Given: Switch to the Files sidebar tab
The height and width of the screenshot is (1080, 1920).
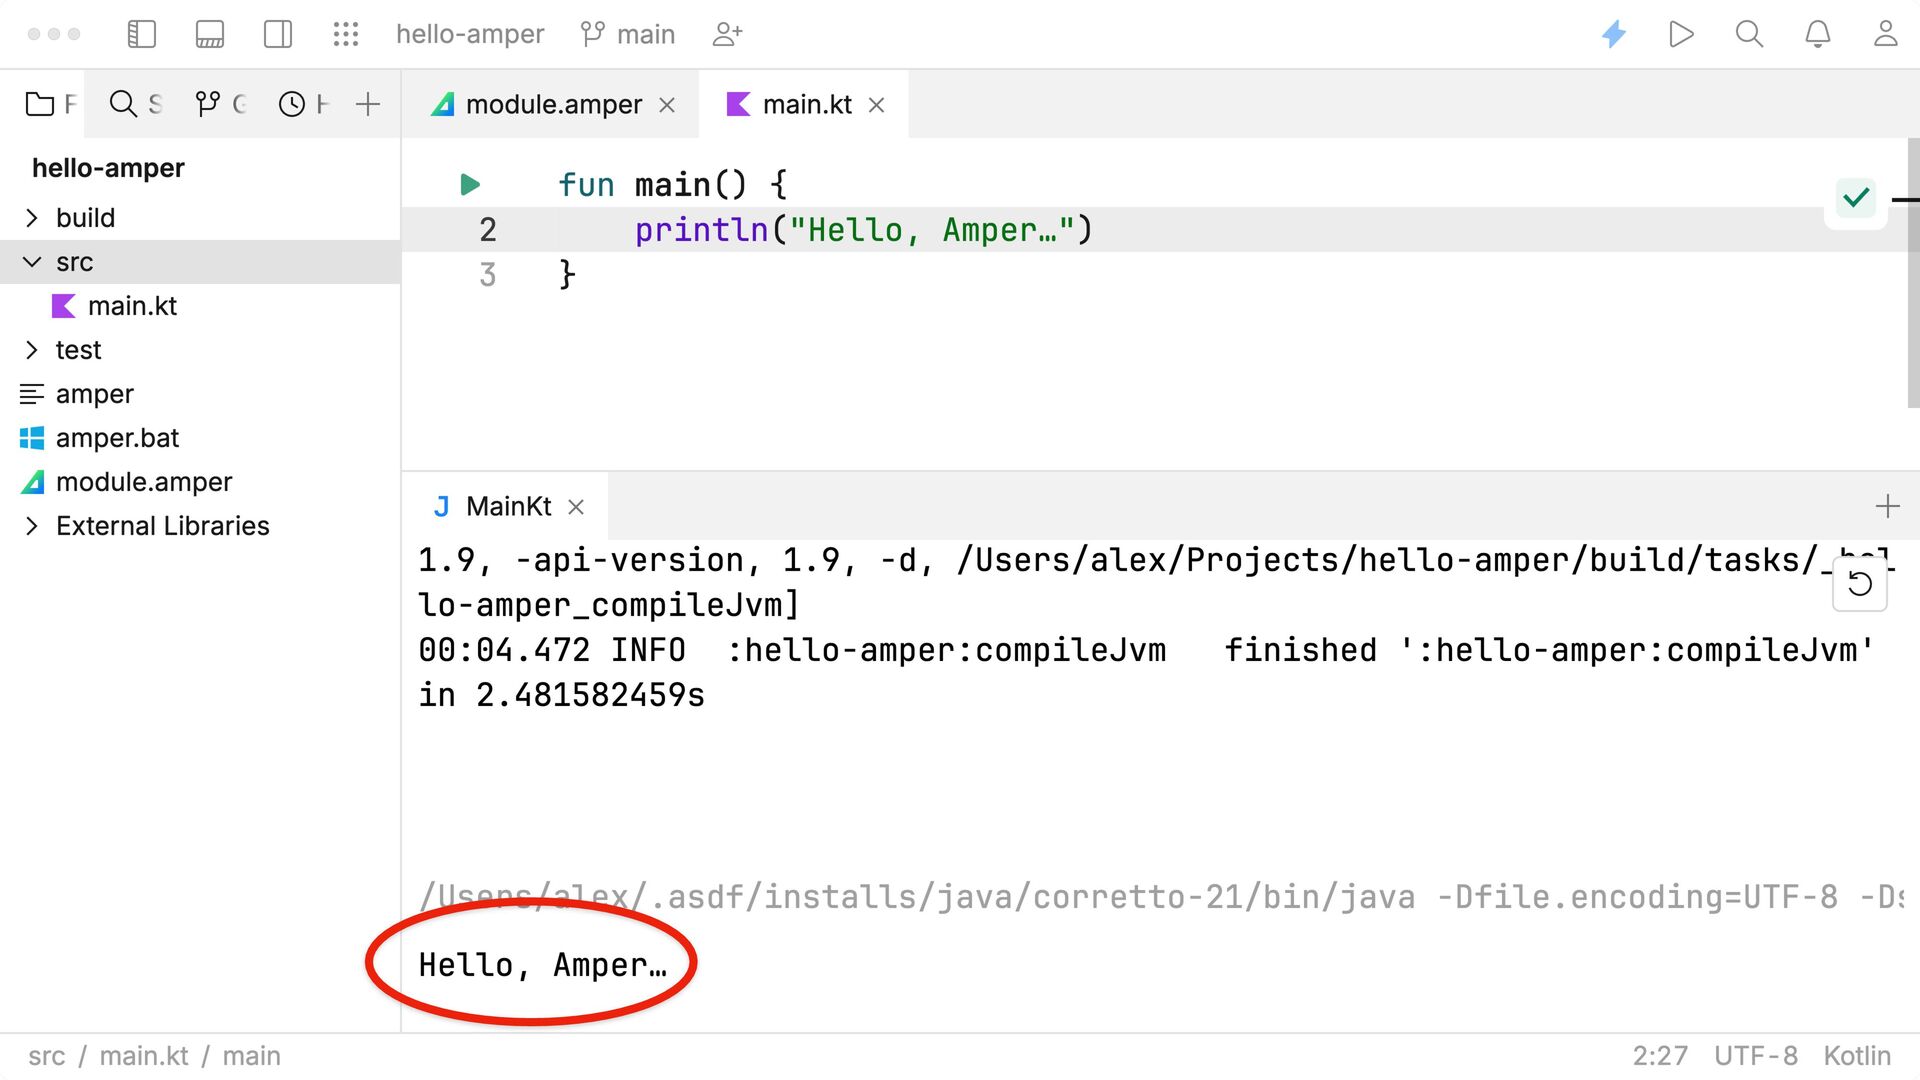Looking at the screenshot, I should tap(50, 104).
